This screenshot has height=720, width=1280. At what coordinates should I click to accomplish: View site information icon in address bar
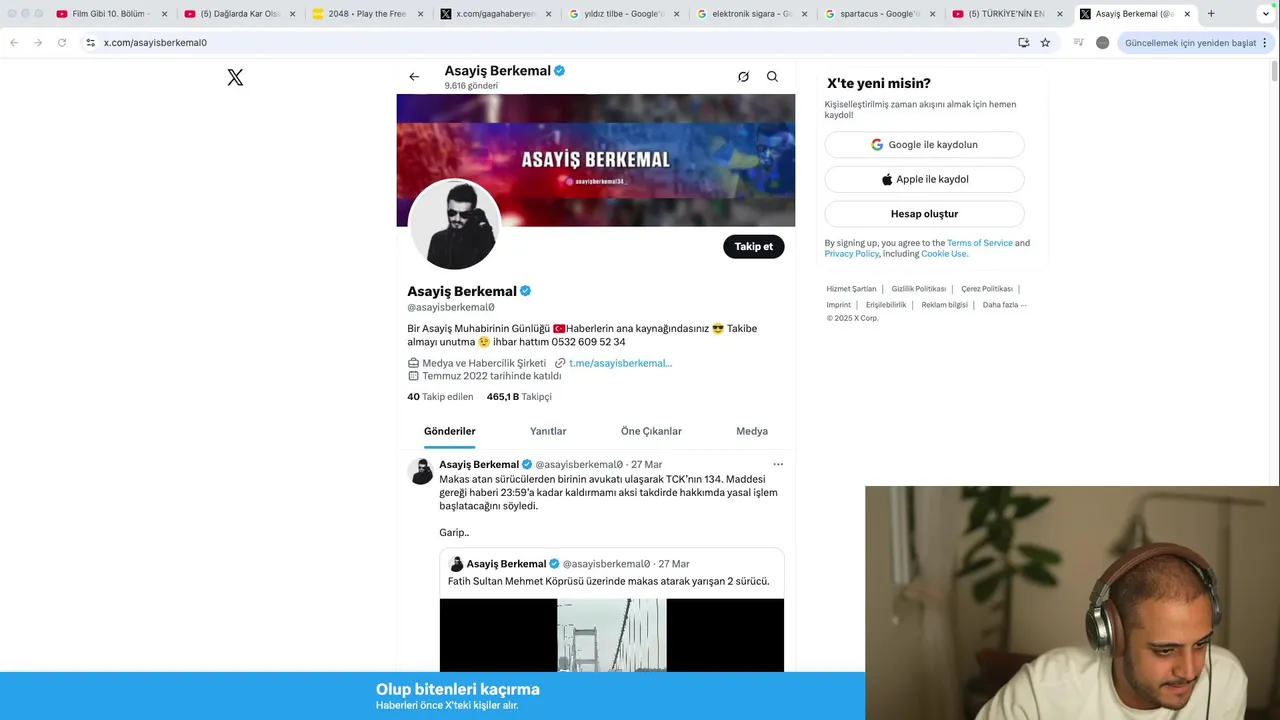90,43
